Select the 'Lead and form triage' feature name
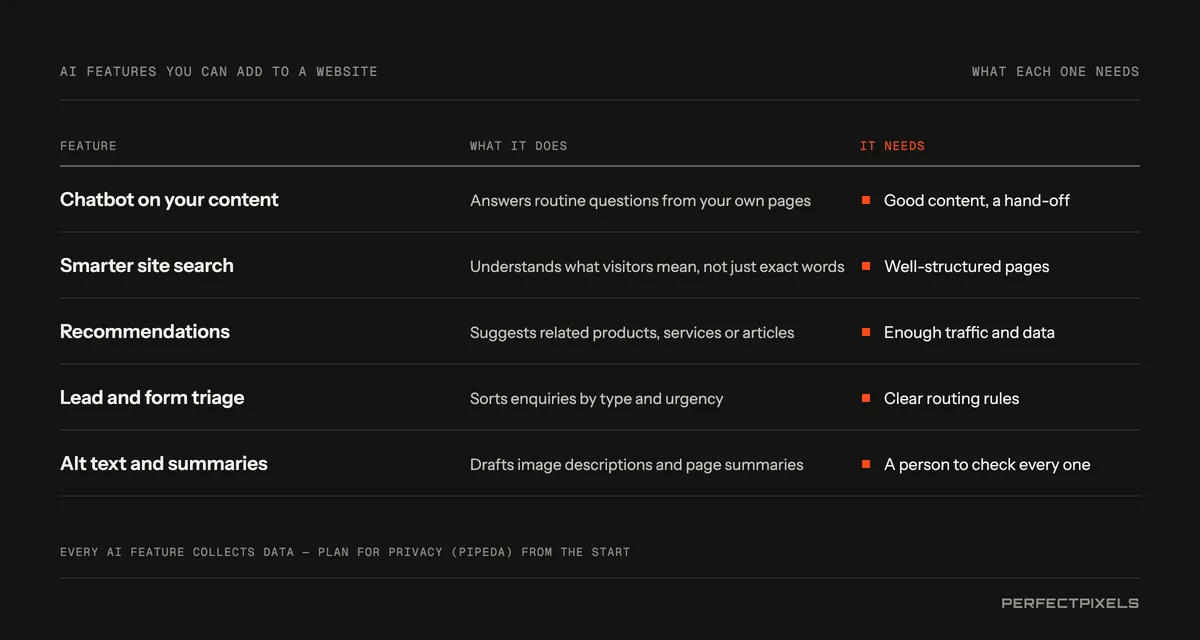The height and width of the screenshot is (640, 1200). click(152, 398)
